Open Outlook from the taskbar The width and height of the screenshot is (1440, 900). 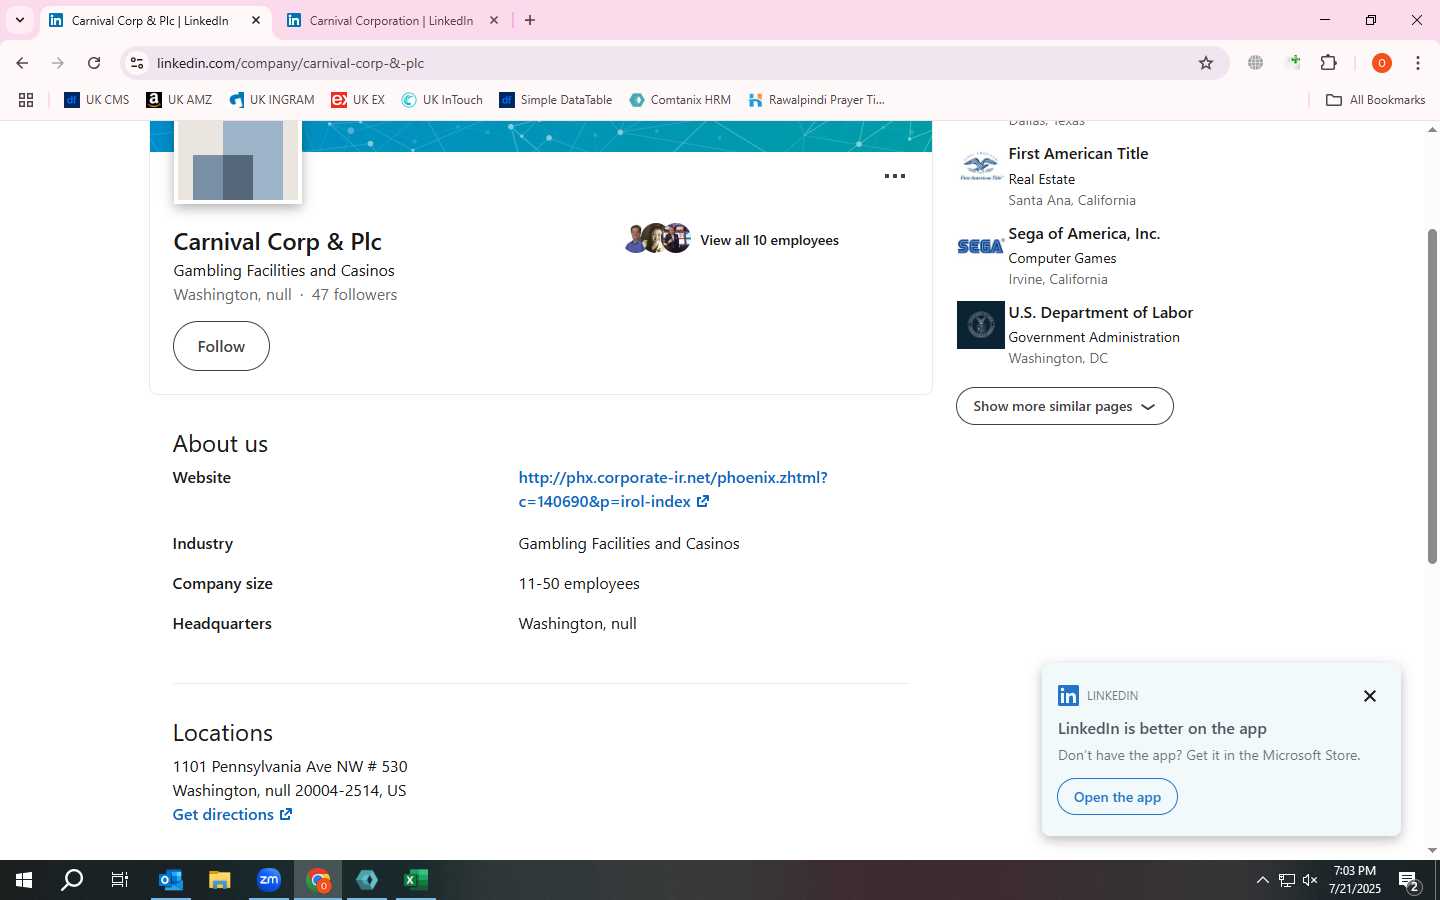[x=170, y=880]
